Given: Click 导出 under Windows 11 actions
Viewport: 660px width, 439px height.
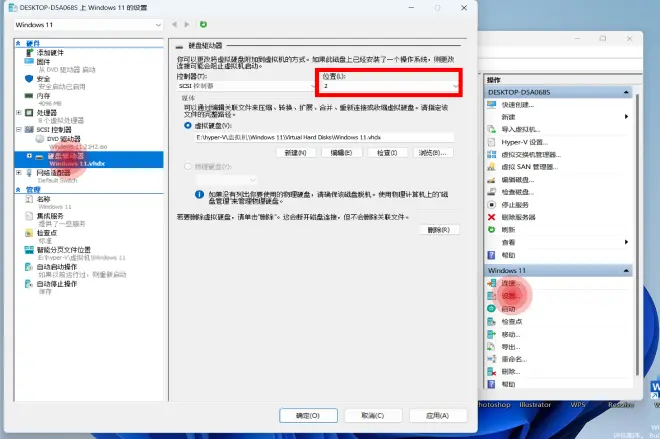Looking at the screenshot, I should click(x=511, y=347).
